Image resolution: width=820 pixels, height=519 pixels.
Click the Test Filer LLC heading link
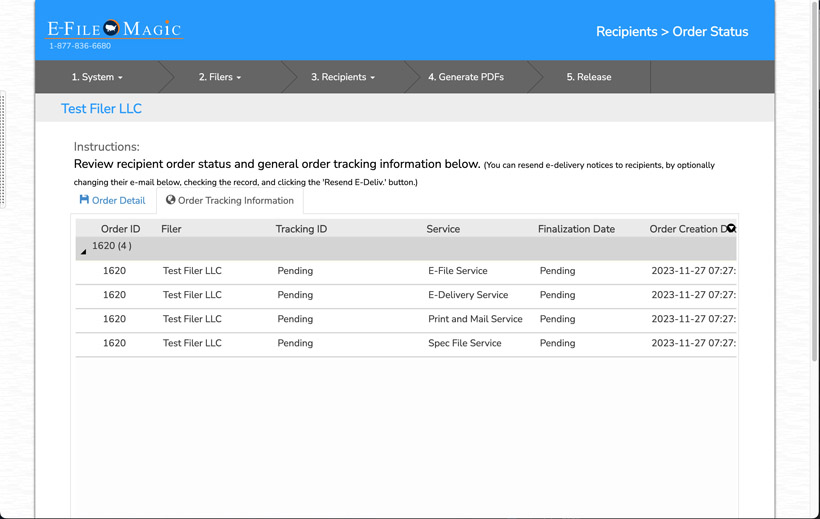[102, 109]
